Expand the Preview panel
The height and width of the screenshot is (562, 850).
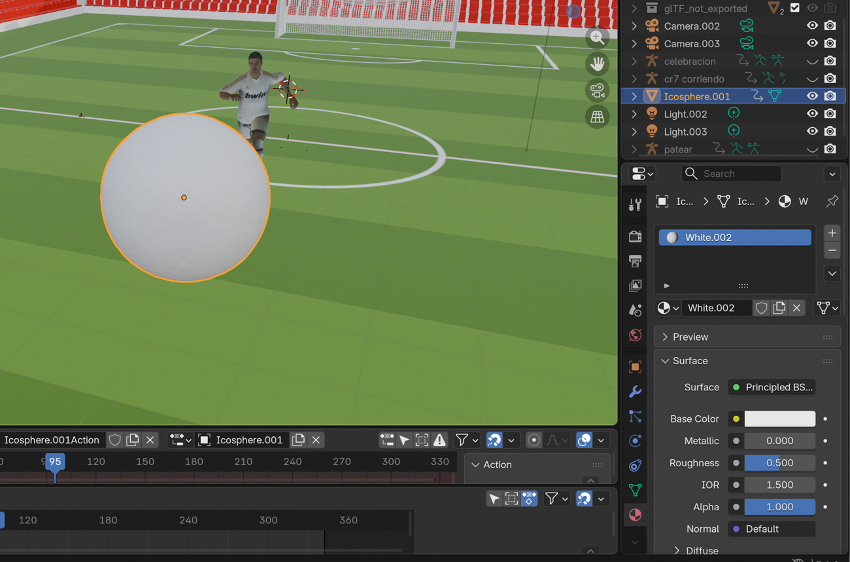click(690, 337)
